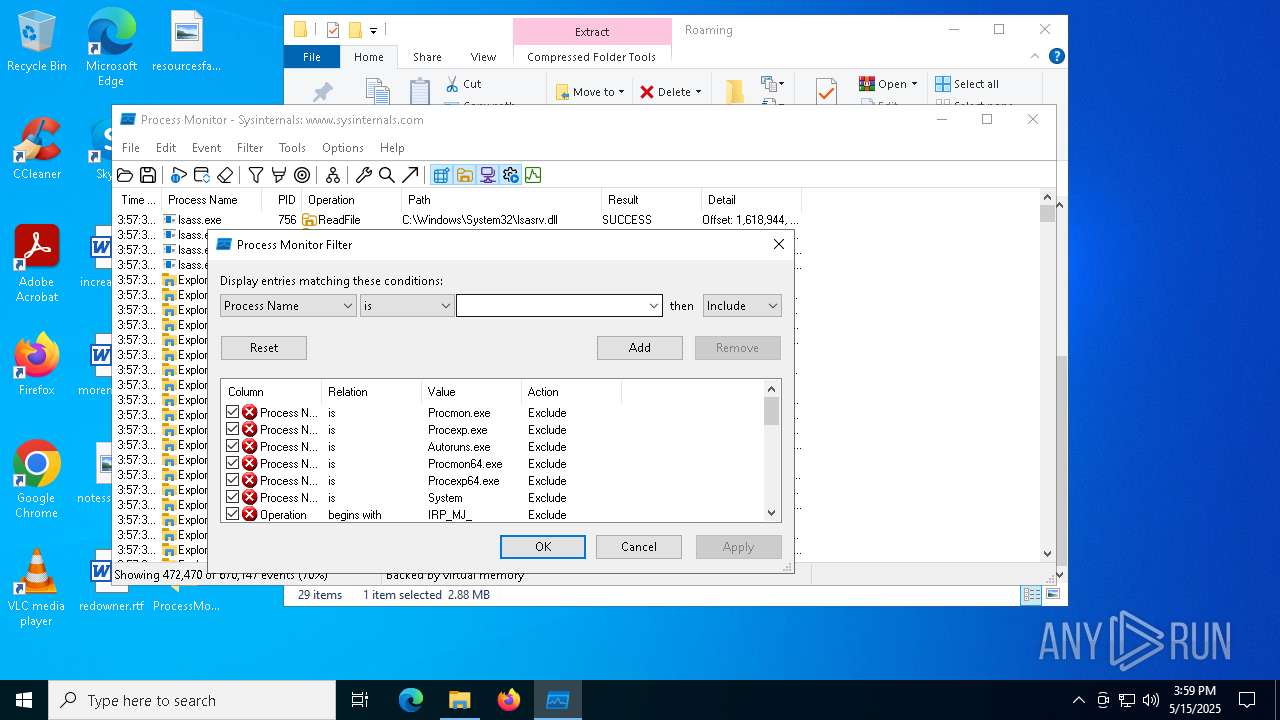Open CCleaner desktop shortcut
This screenshot has width=1280, height=720.
pyautogui.click(x=37, y=149)
